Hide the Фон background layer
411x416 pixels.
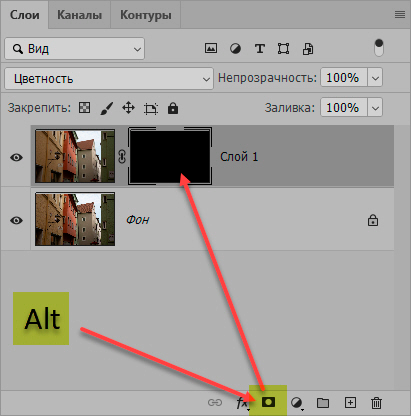[16, 220]
